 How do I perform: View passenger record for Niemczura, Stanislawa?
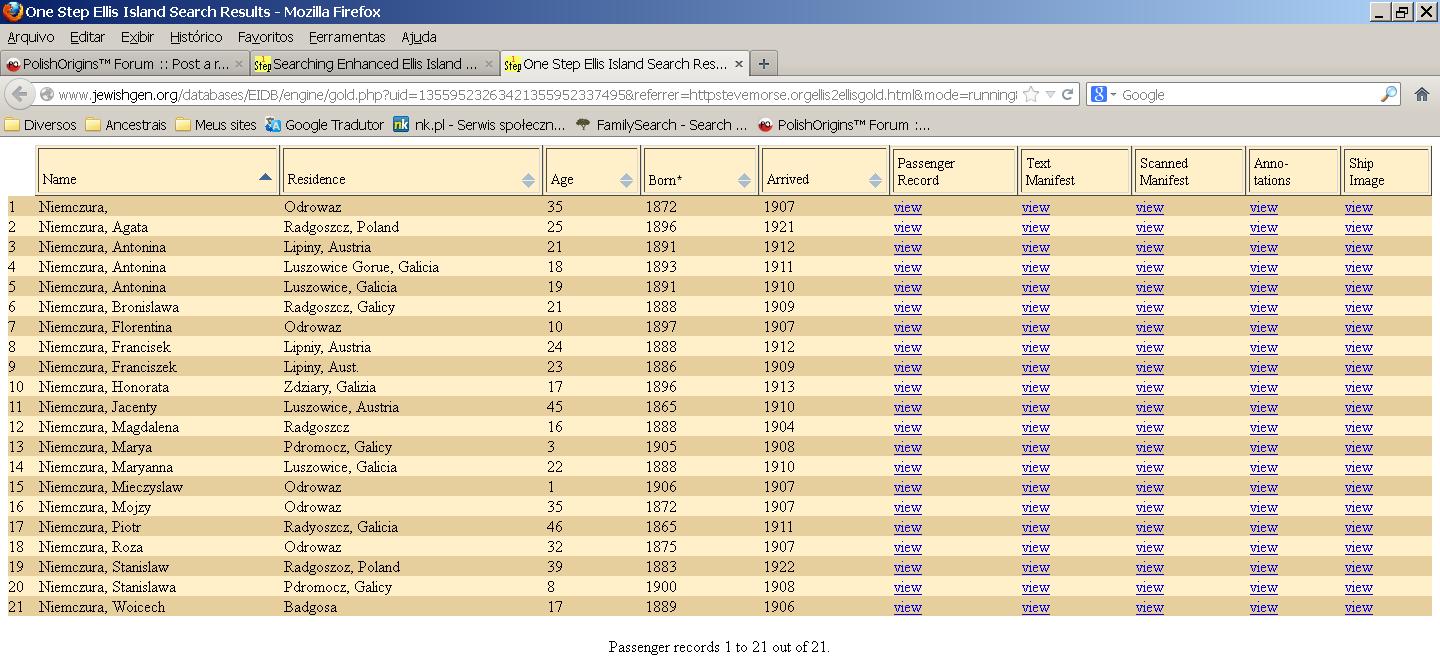coord(907,588)
